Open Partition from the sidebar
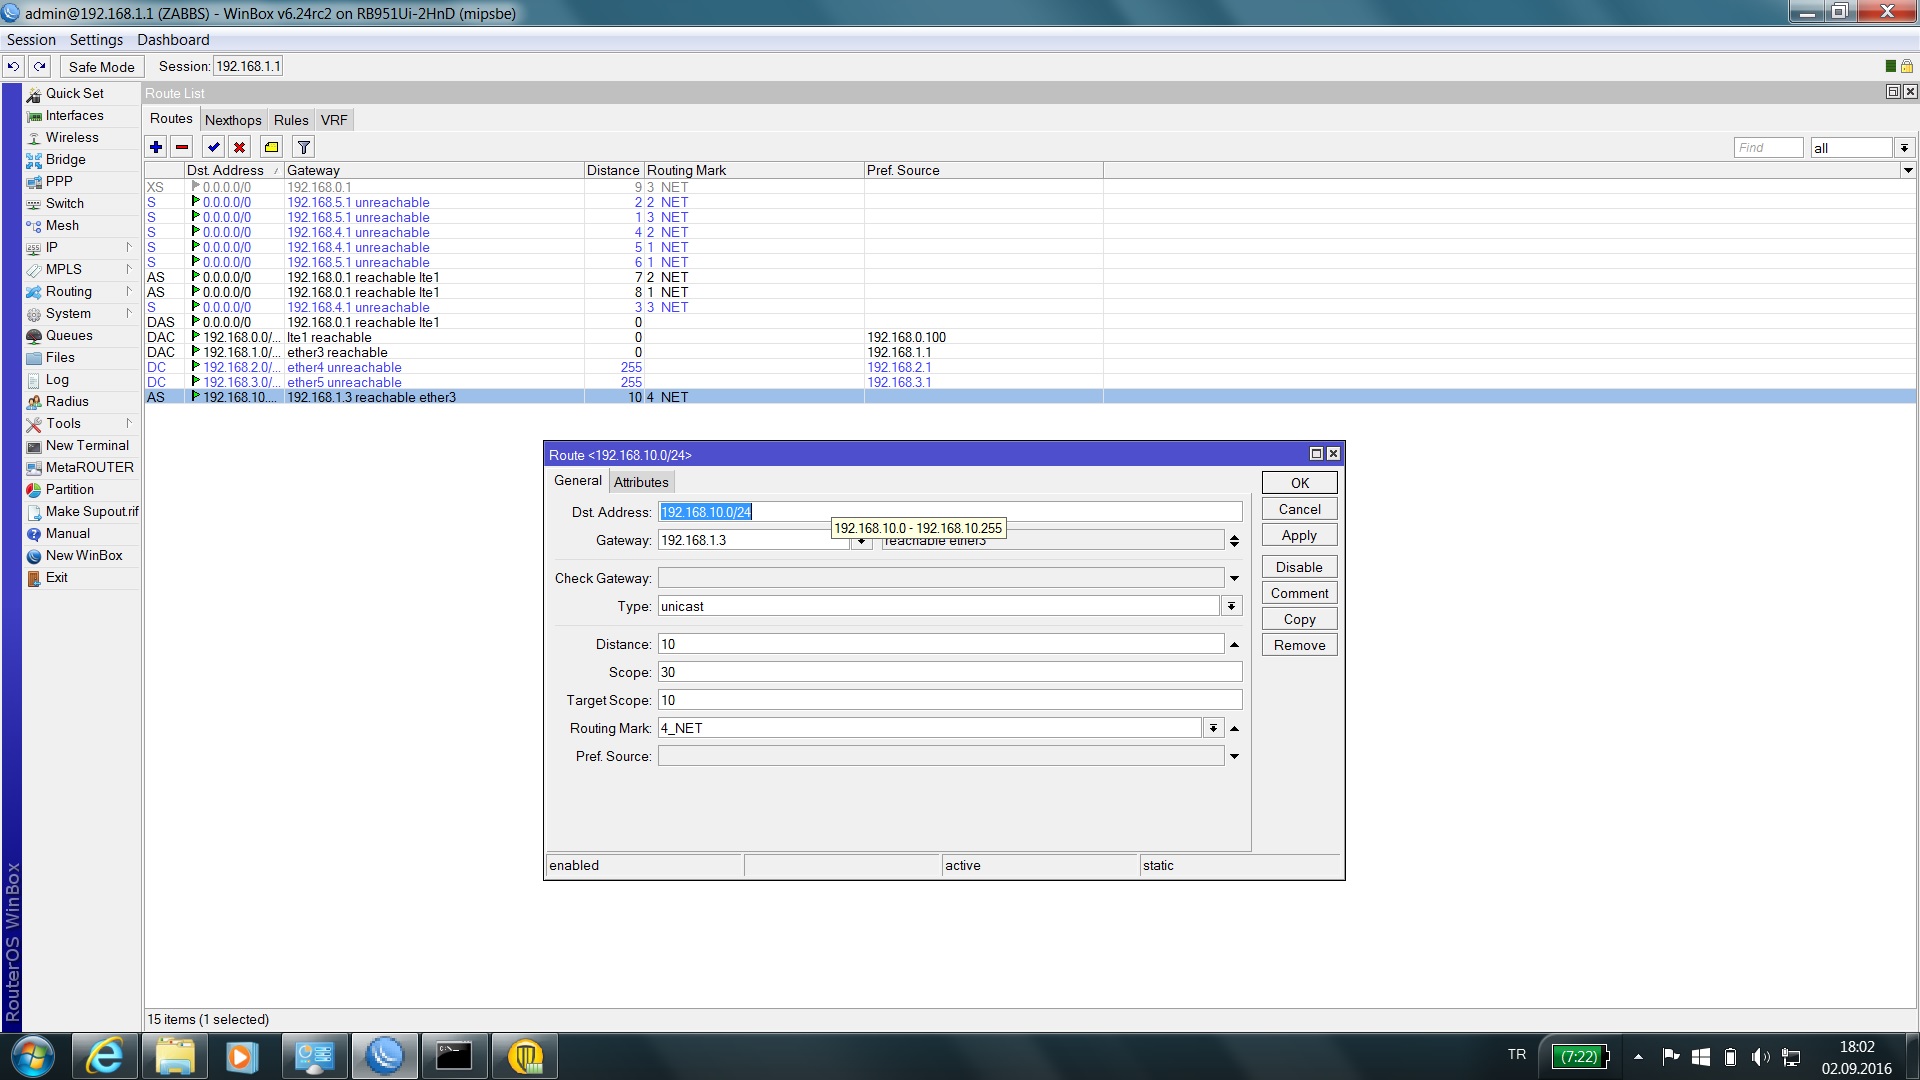The height and width of the screenshot is (1080, 1920). click(69, 489)
